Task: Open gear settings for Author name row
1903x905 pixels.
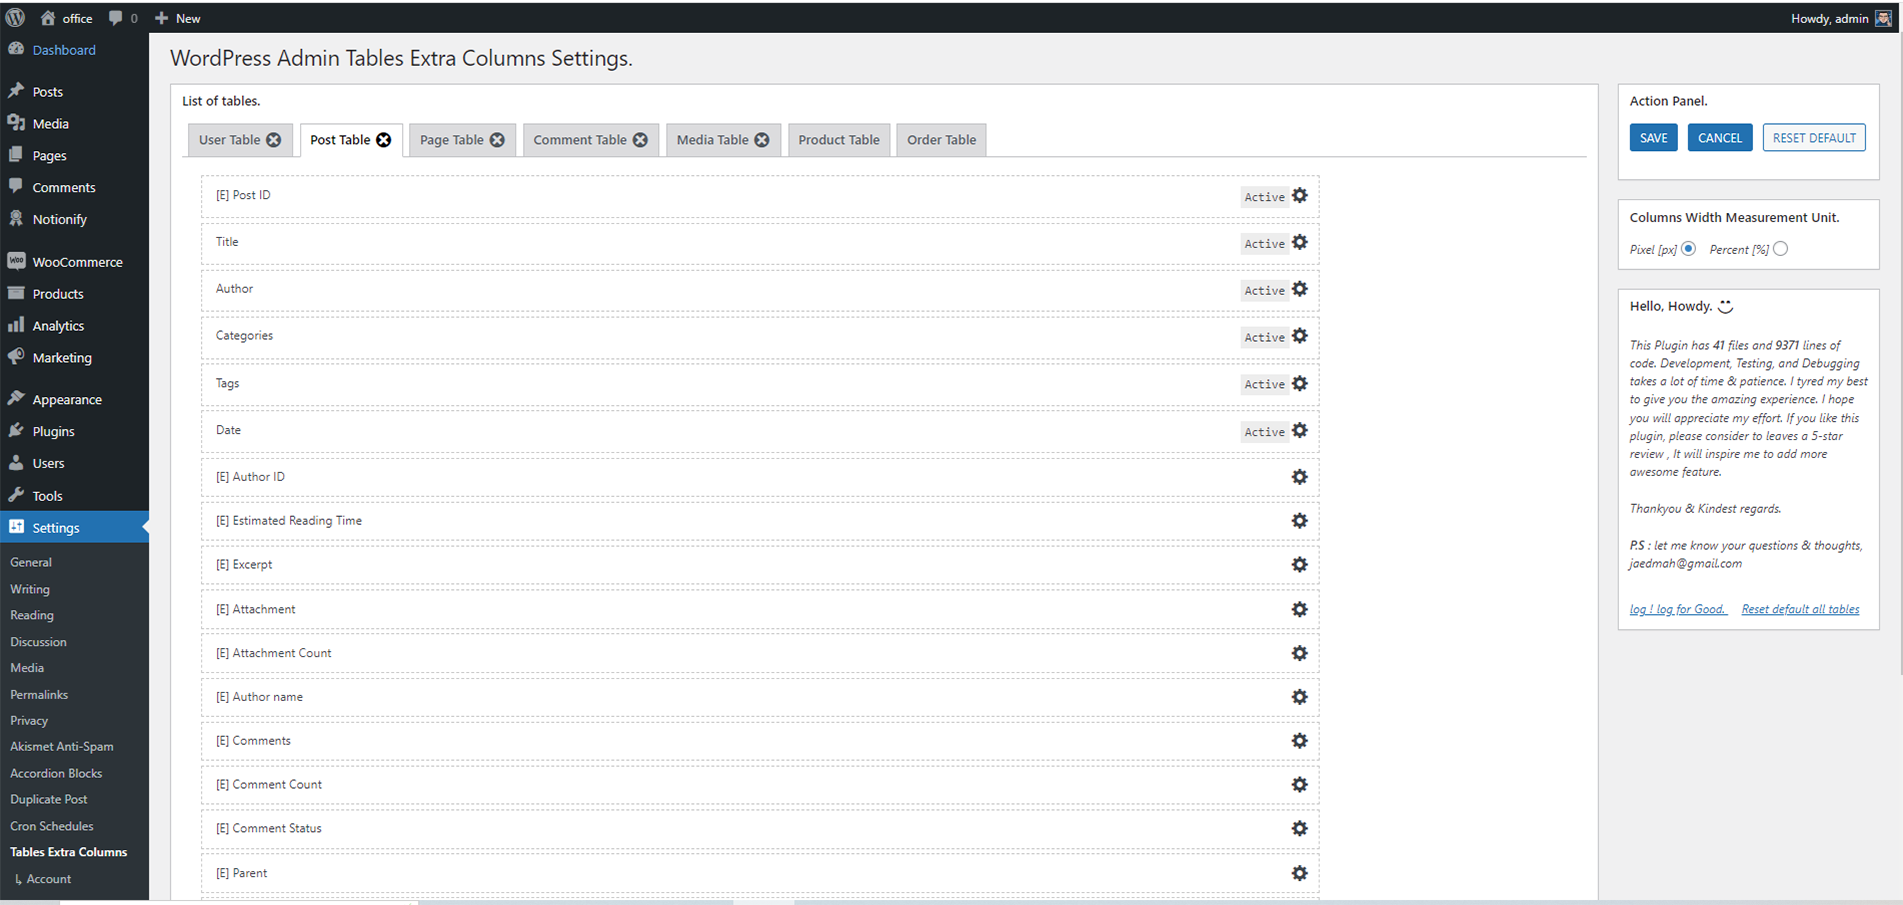Action: [x=1299, y=697]
